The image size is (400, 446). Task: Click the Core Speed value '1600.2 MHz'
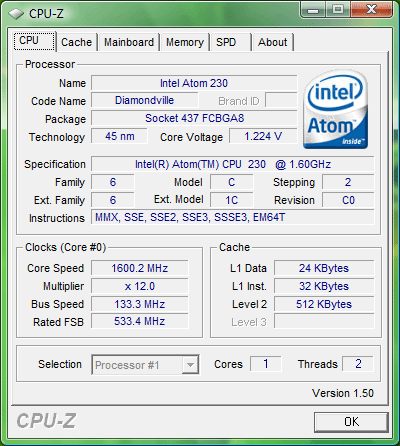tap(140, 268)
